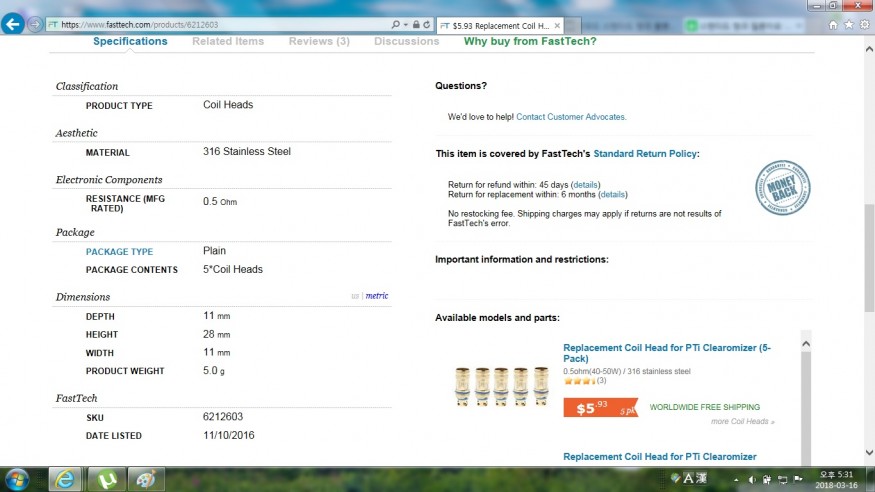Open the Standard Return Policy link
This screenshot has width=875, height=492.
pyautogui.click(x=645, y=153)
